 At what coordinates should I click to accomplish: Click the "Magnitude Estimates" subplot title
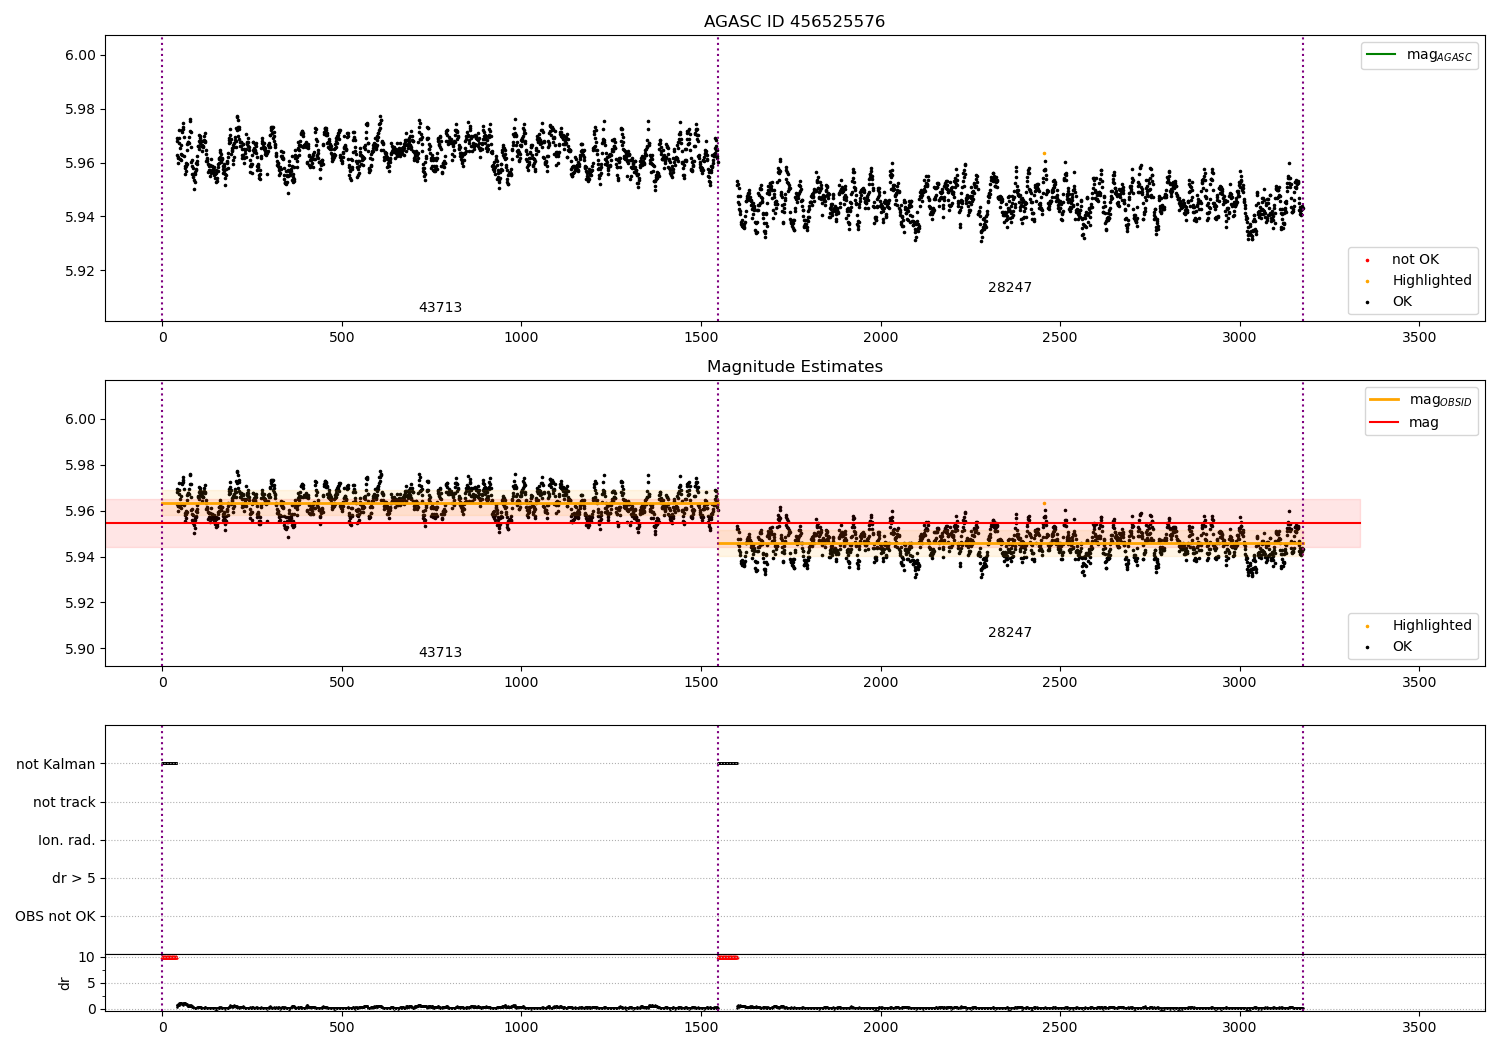pyautogui.click(x=794, y=367)
